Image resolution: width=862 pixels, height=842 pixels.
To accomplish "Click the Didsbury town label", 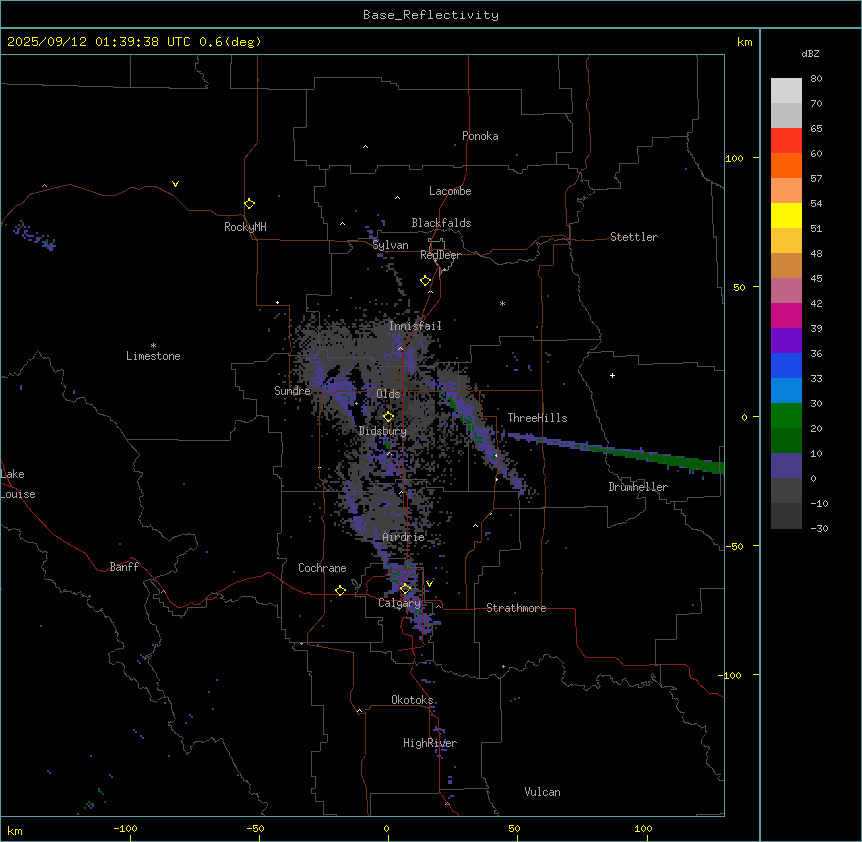I will 383,431.
